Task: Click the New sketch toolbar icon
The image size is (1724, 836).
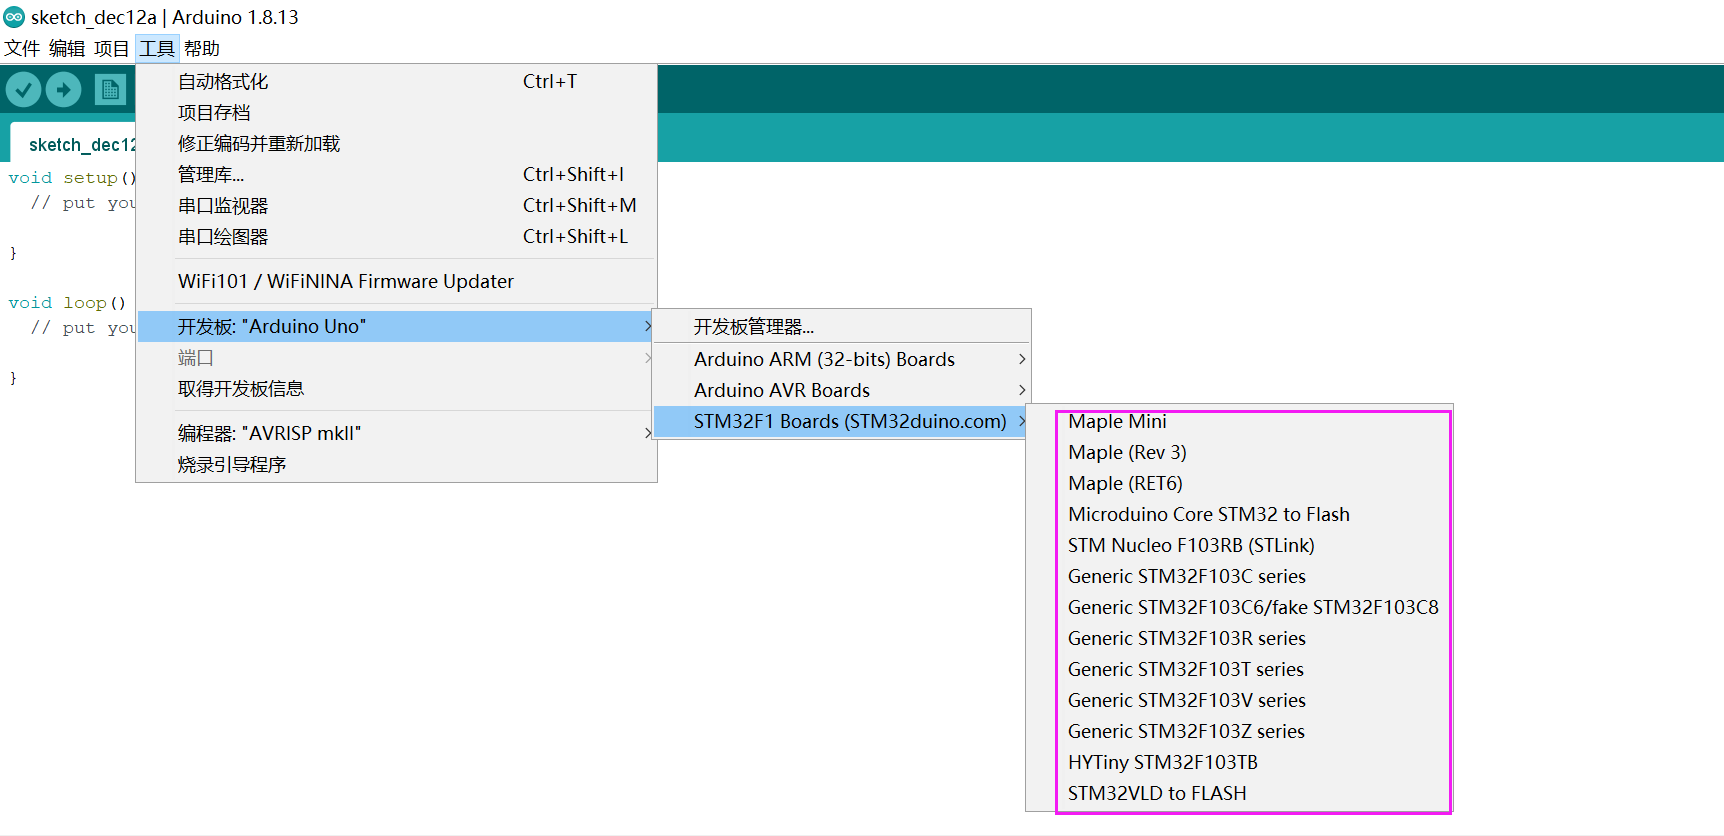Action: coord(110,90)
